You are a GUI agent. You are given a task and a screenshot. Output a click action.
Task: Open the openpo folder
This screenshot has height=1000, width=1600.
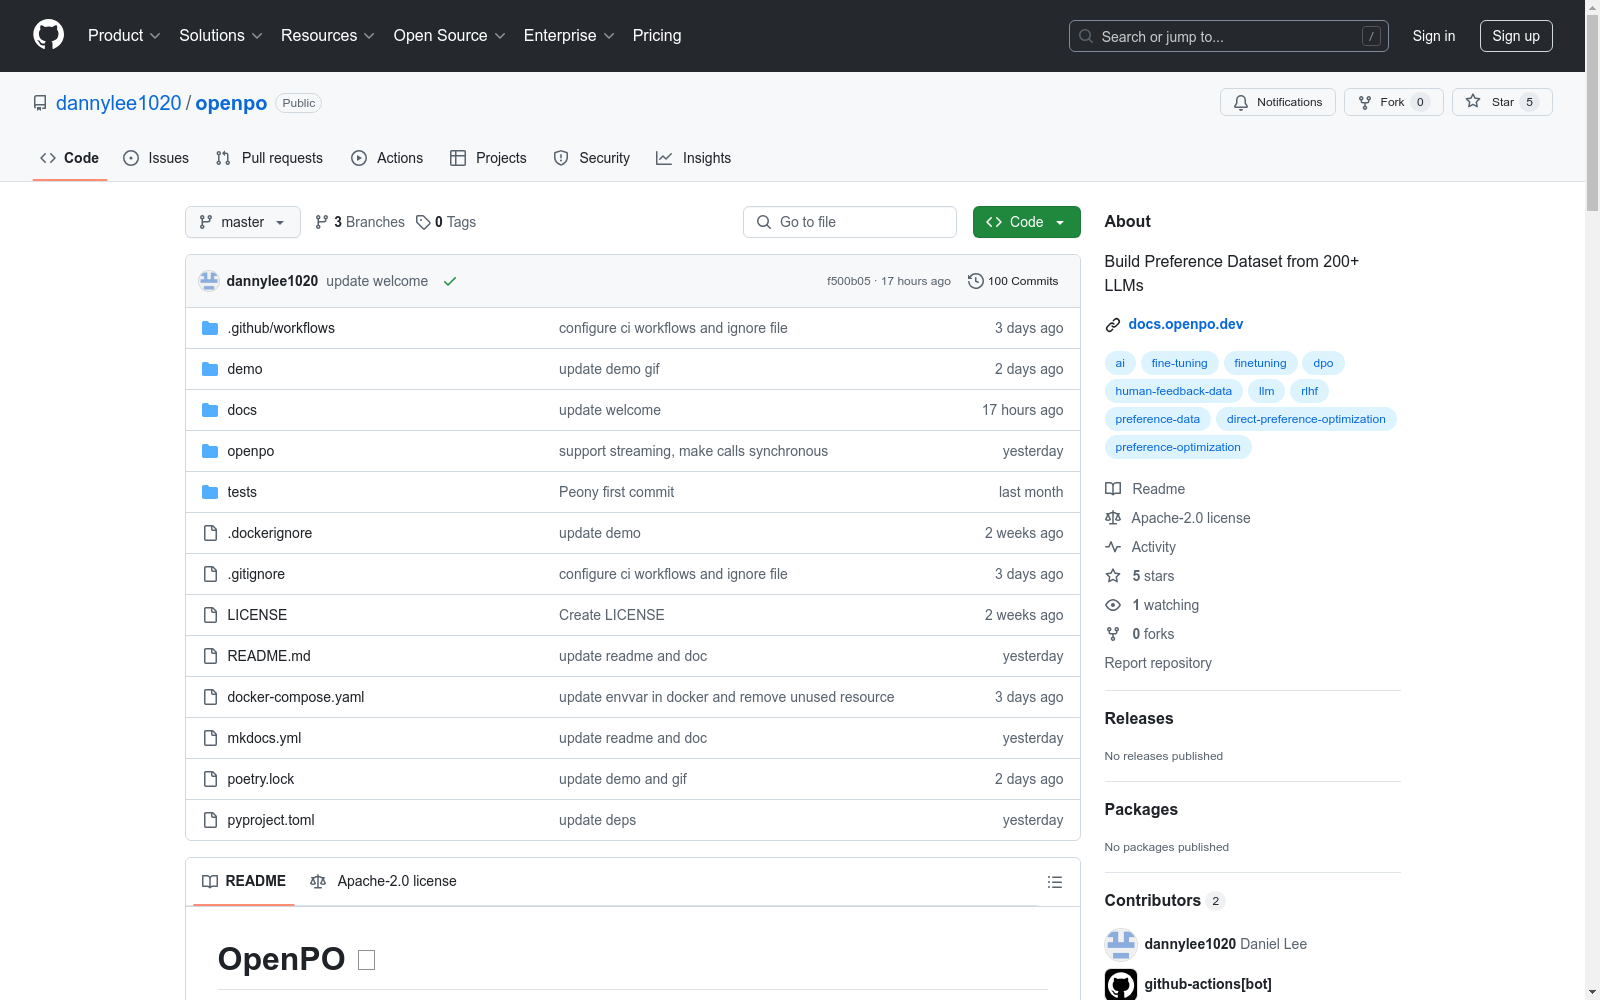click(250, 451)
